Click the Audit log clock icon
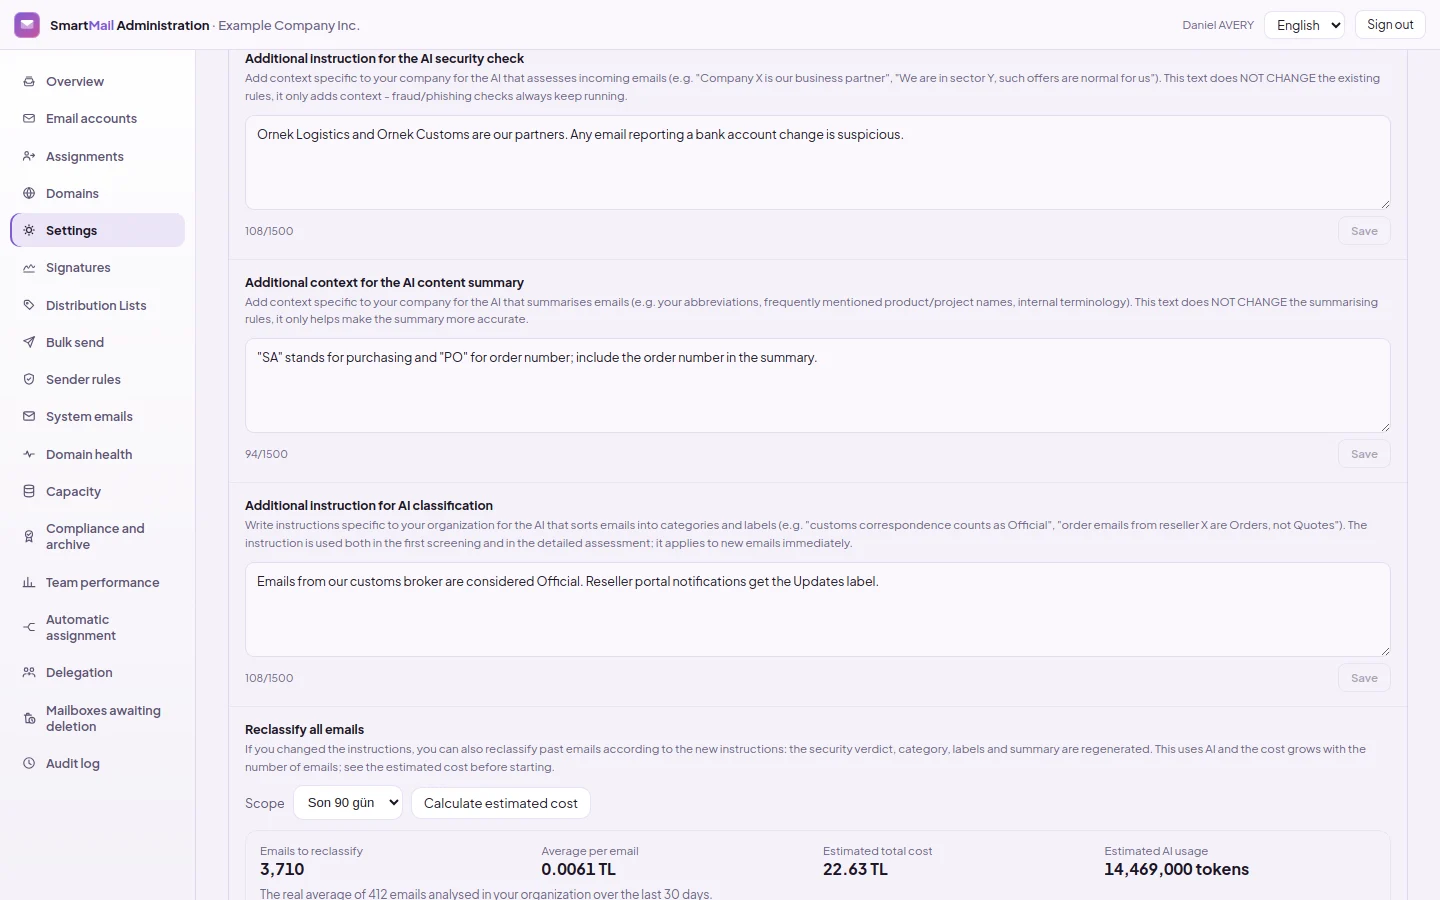The image size is (1440, 900). 29,764
